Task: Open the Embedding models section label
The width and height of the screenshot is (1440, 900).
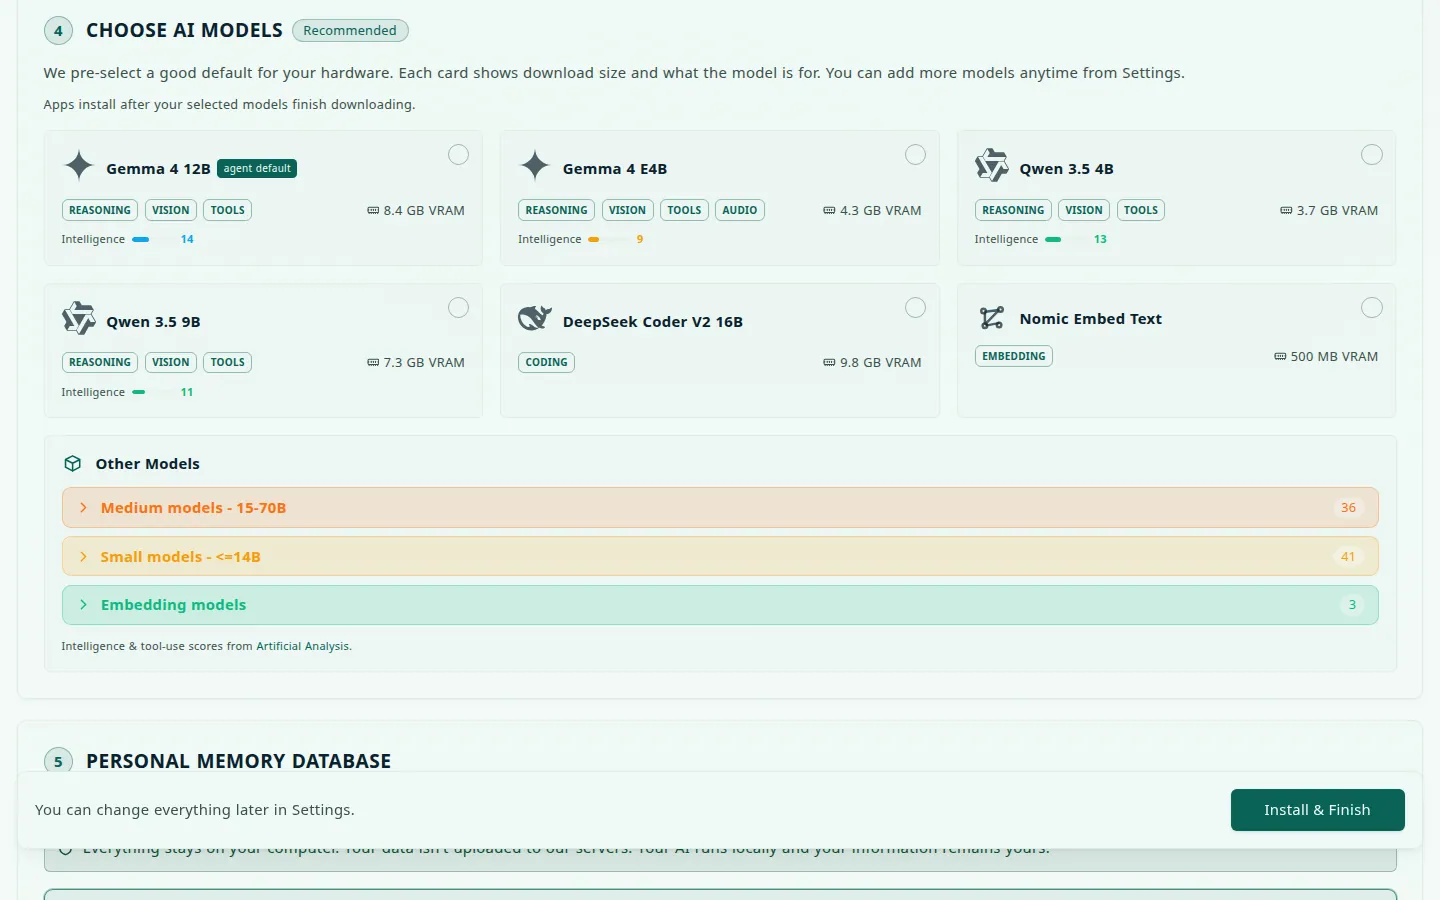Action: coord(173,605)
